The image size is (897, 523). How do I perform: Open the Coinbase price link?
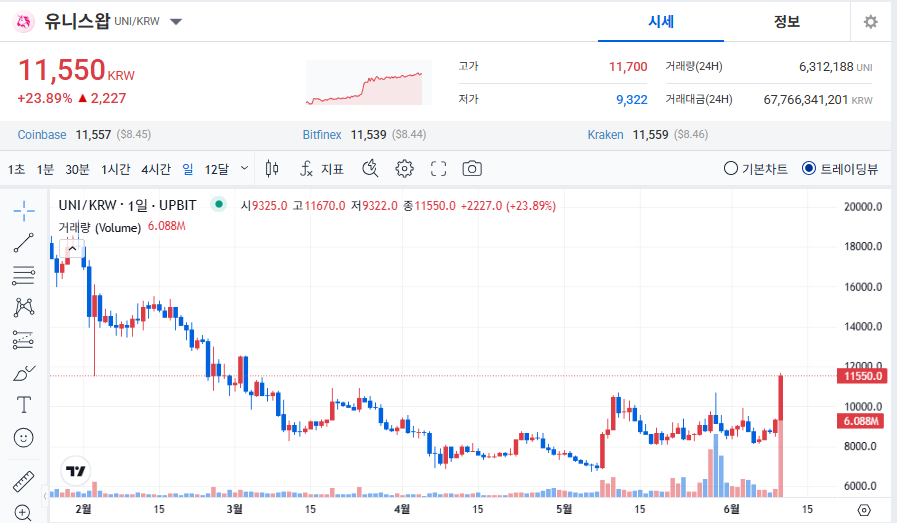(42, 135)
